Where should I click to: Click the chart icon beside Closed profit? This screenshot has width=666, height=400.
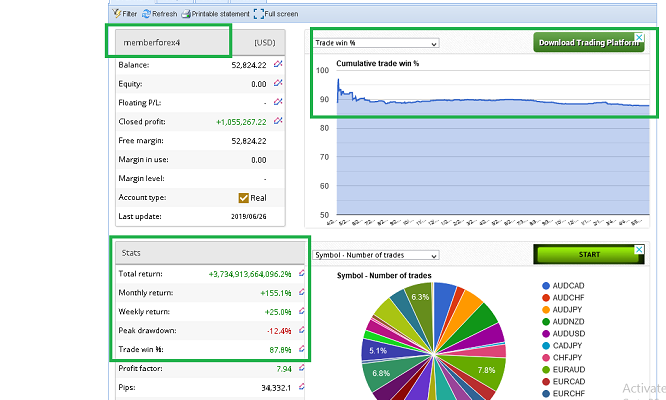pos(278,122)
